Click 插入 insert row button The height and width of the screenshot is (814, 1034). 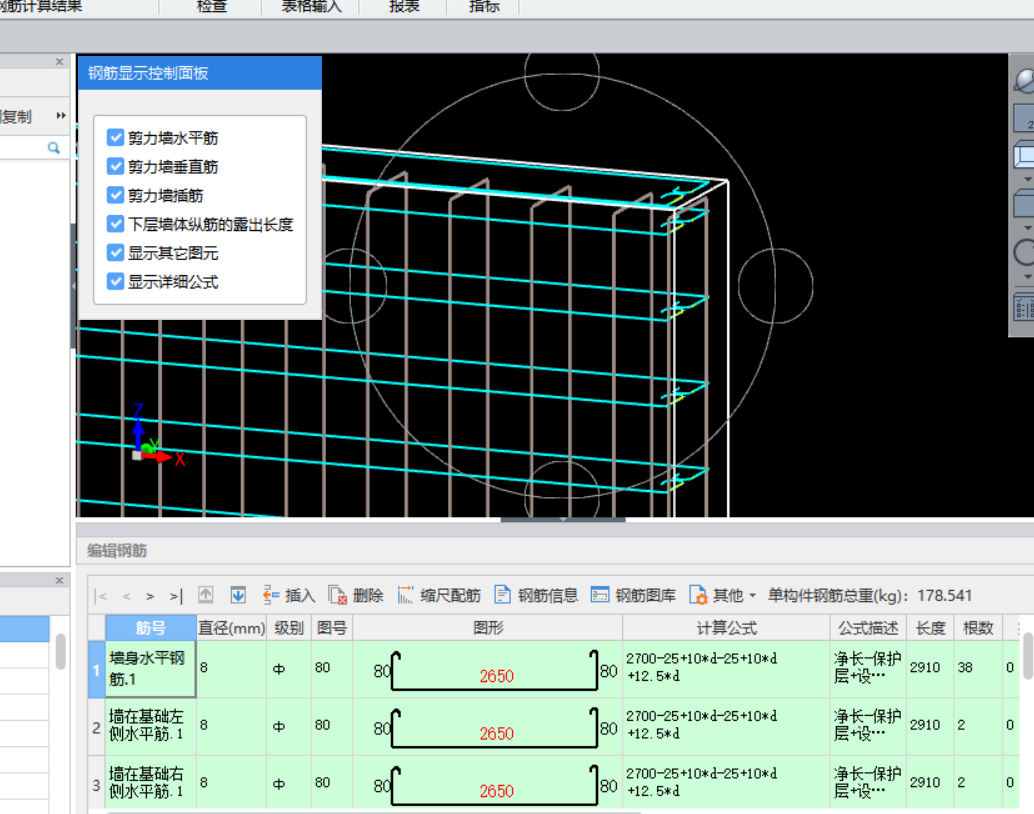289,596
